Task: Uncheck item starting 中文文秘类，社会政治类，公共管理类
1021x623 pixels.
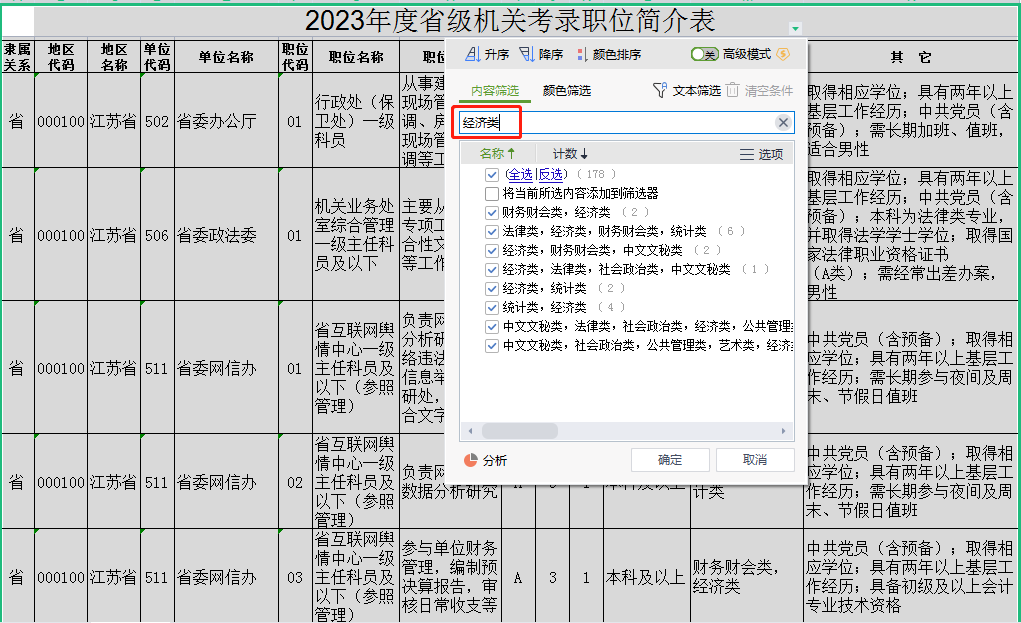Action: pos(492,346)
